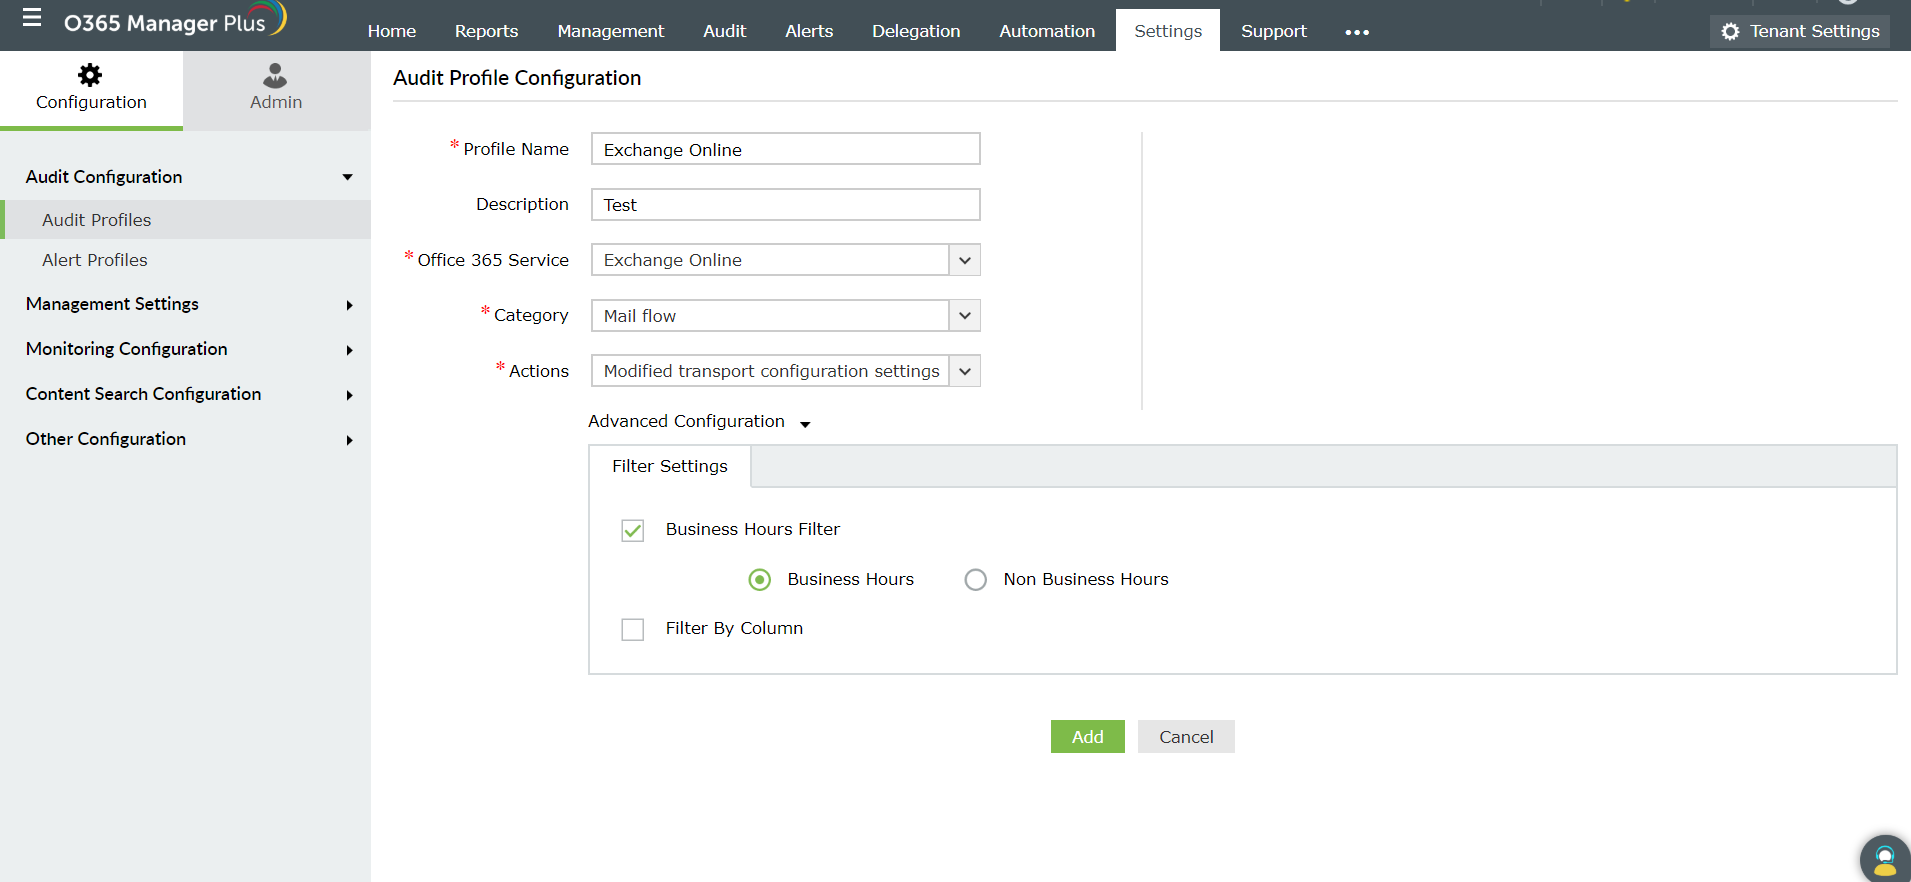Uncheck the Business Hours Filter checkbox
The image size is (1911, 882).
click(633, 530)
